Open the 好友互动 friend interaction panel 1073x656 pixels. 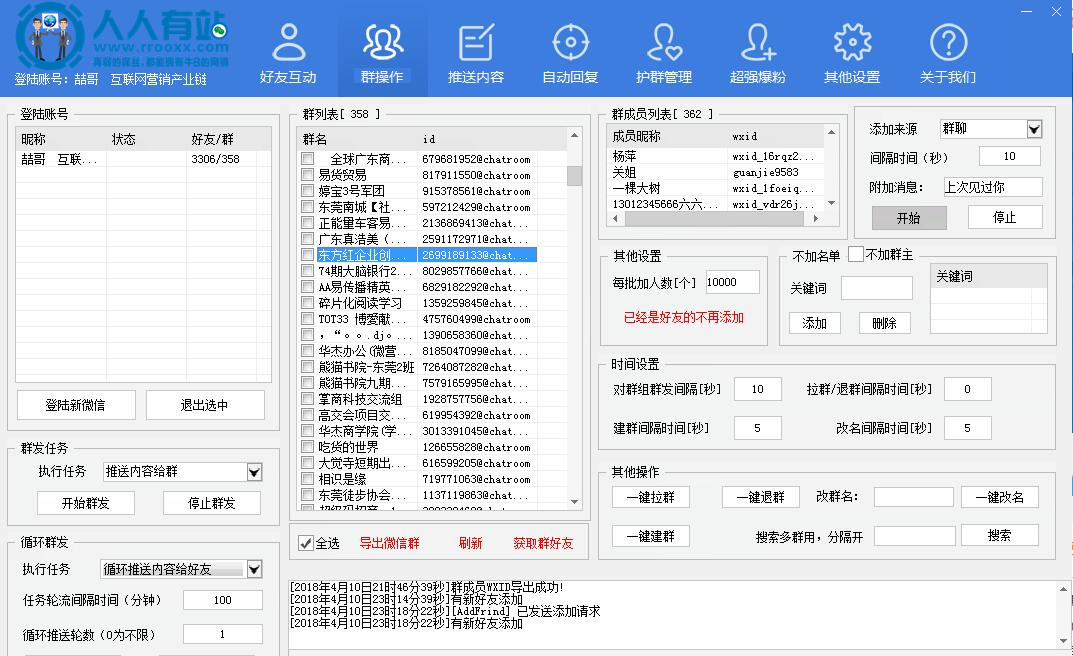(289, 52)
